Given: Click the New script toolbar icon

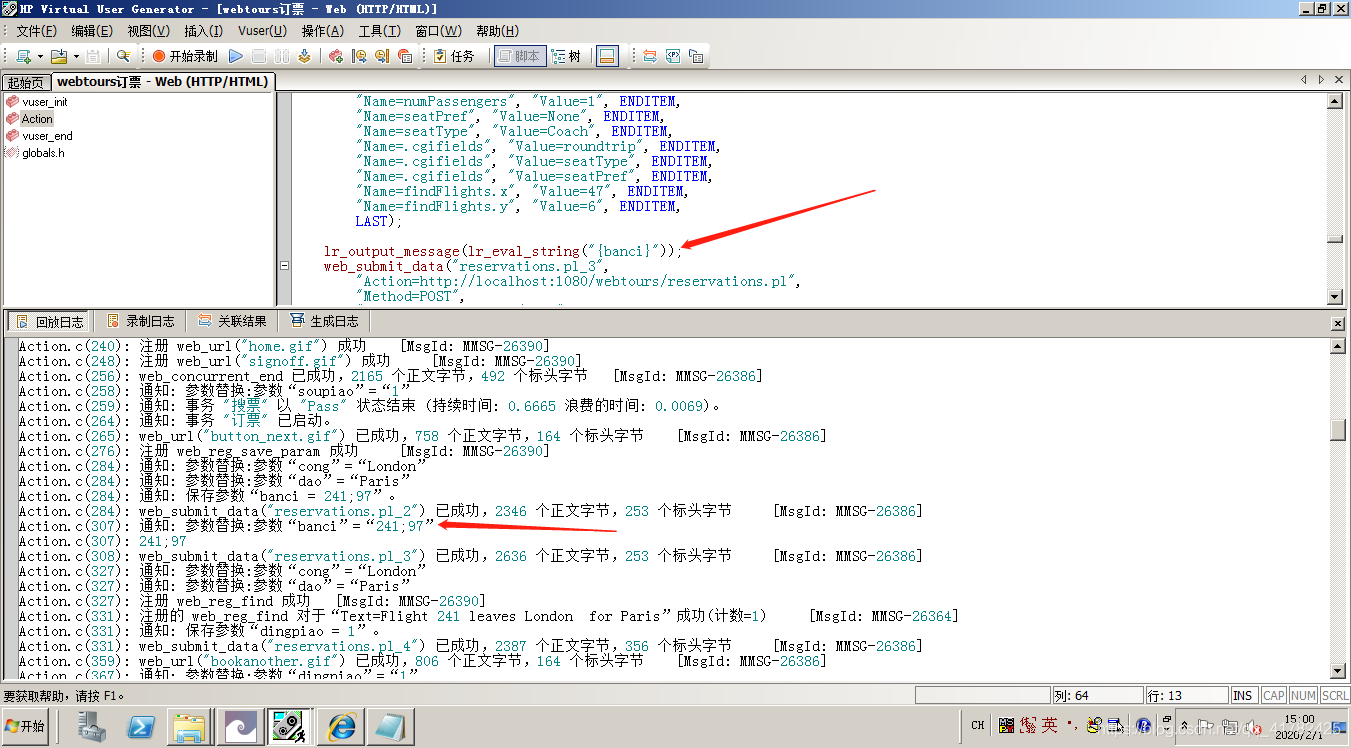Looking at the screenshot, I should coord(23,56).
